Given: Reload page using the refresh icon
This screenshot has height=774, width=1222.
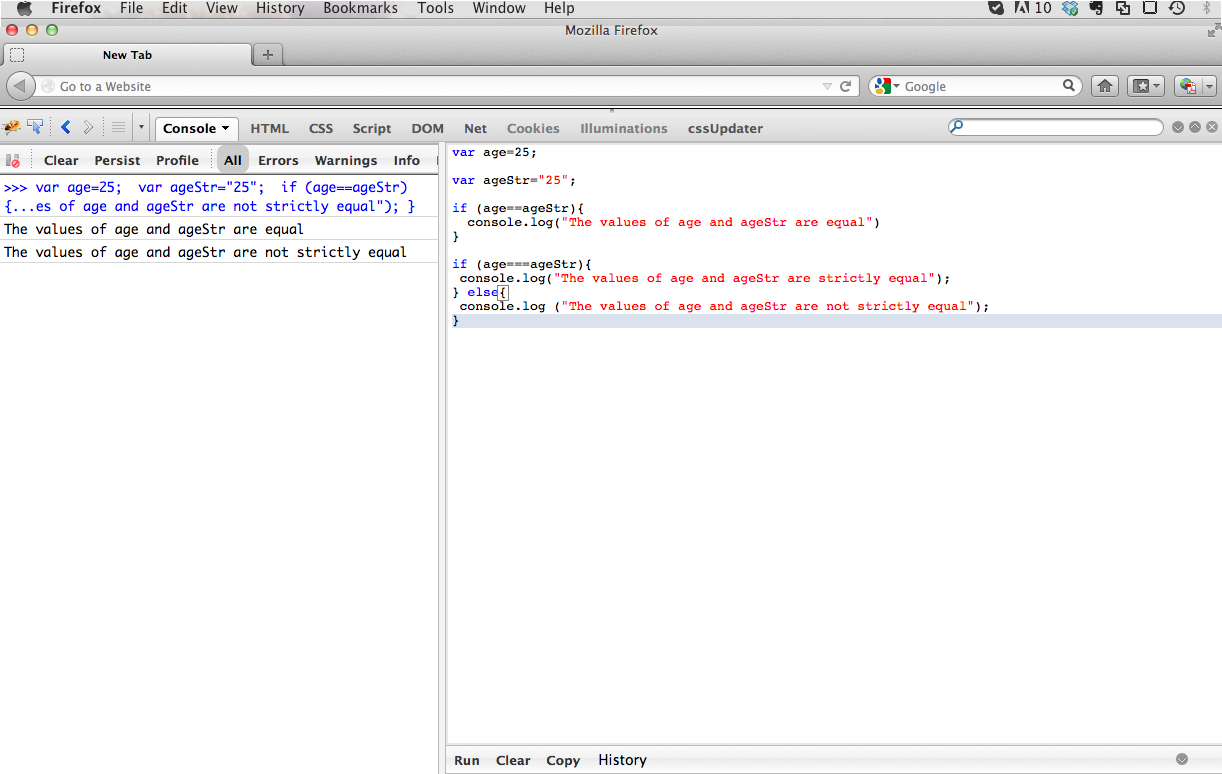Looking at the screenshot, I should pos(845,86).
